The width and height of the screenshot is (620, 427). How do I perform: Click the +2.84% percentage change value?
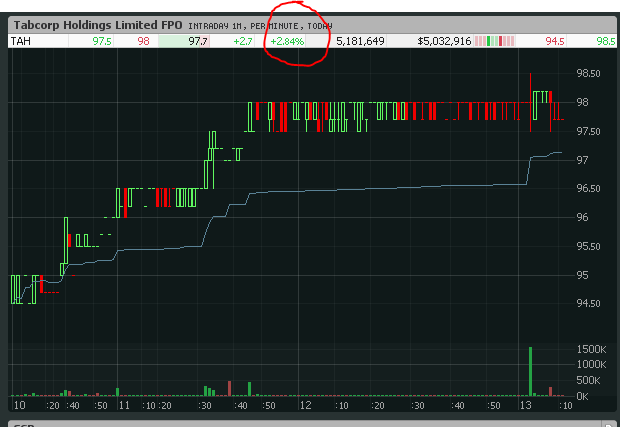coord(287,41)
